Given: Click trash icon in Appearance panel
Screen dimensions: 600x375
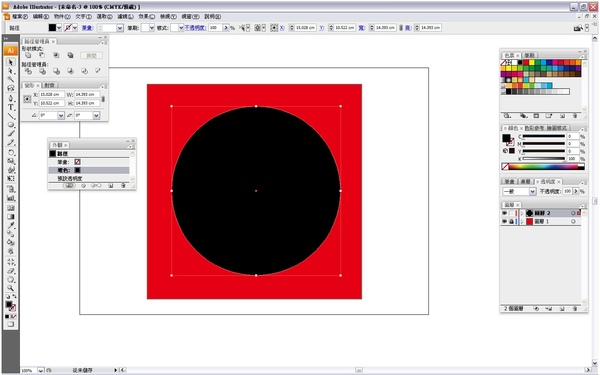Looking at the screenshot, I should 123,186.
